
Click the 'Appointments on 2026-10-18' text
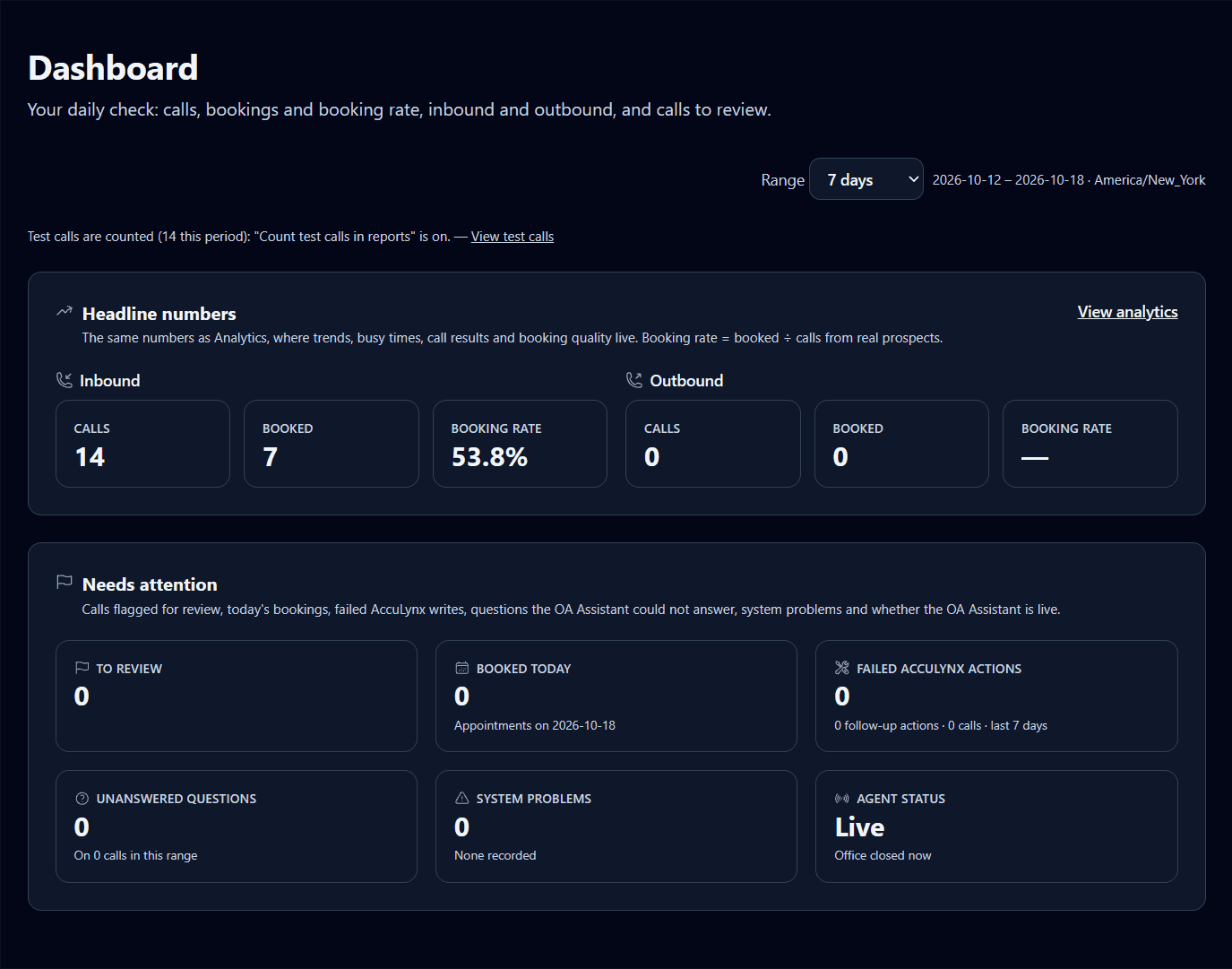point(535,725)
